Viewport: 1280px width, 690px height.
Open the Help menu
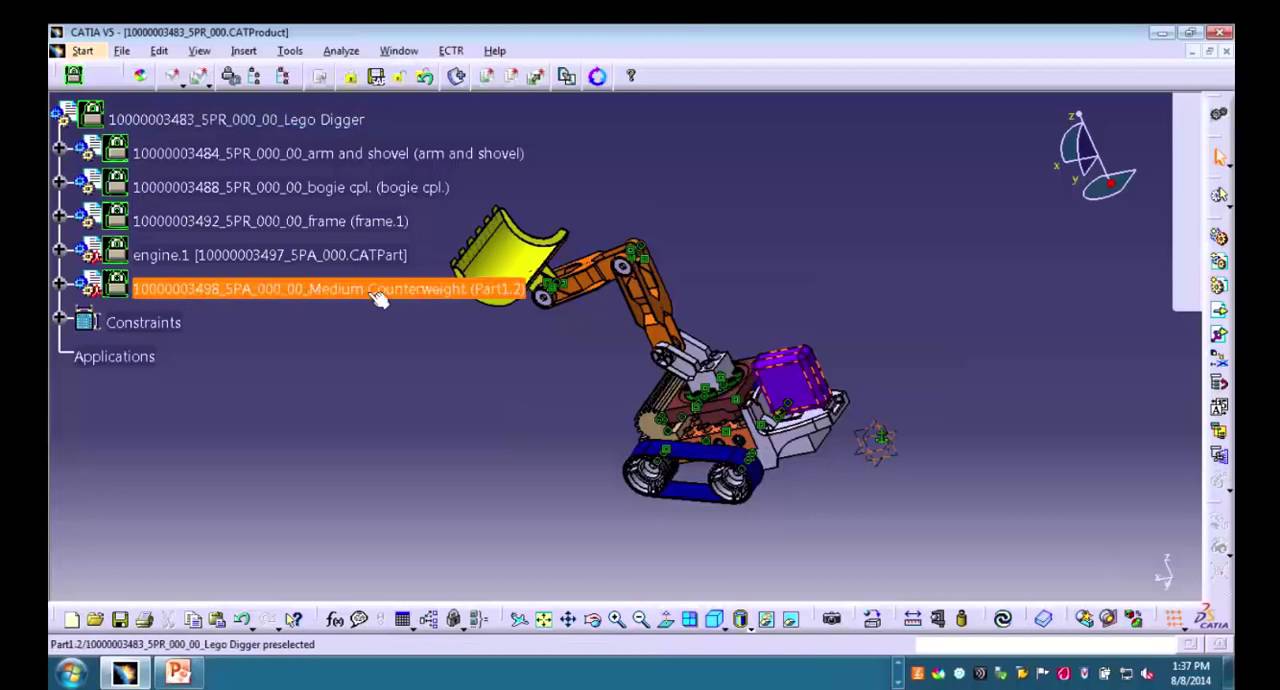pyautogui.click(x=495, y=51)
